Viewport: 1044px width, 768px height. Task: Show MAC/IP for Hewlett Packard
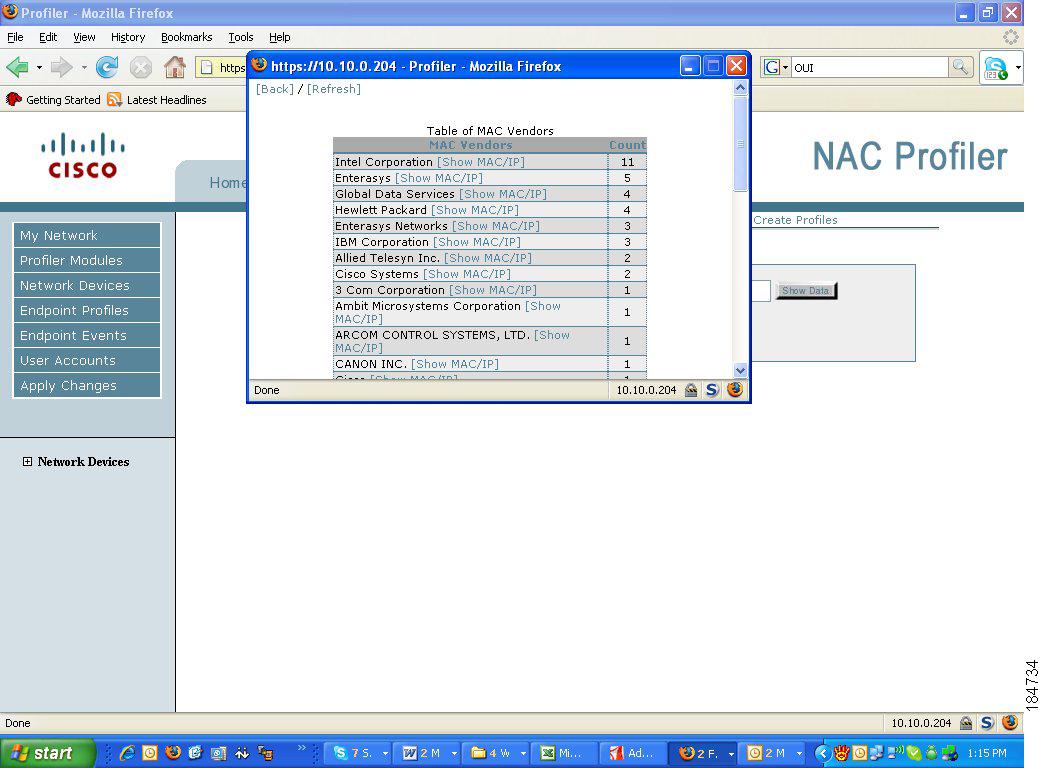pos(475,210)
